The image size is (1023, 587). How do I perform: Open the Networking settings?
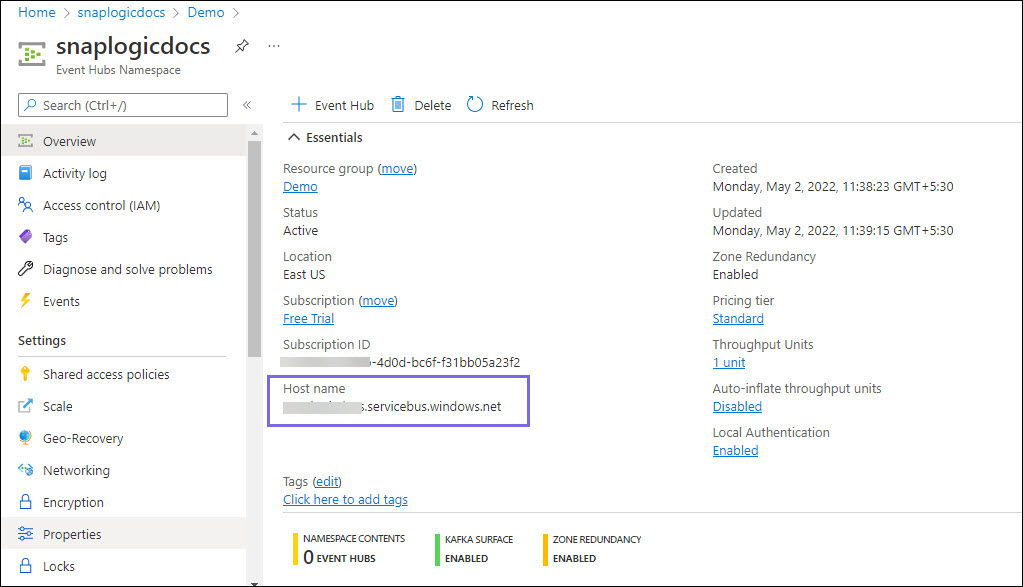[81, 470]
